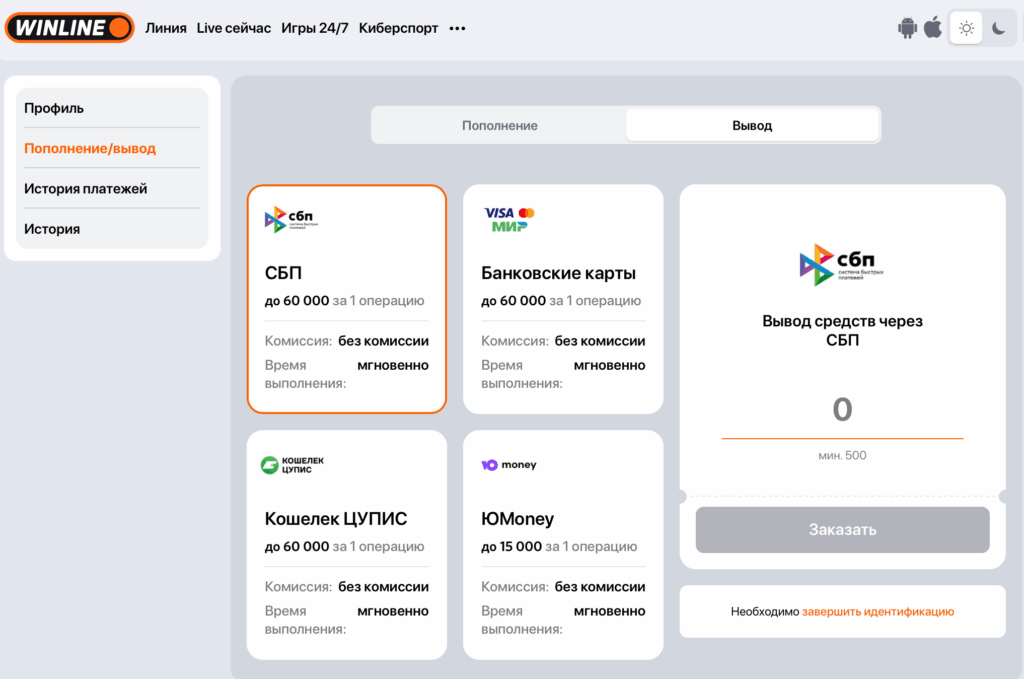Screen dimensions: 1024x679
Task: Open История платежей in sidebar
Action: pos(112,189)
